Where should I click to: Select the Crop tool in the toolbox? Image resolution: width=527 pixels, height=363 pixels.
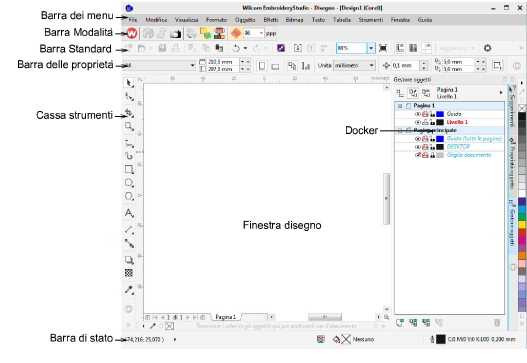tap(129, 113)
